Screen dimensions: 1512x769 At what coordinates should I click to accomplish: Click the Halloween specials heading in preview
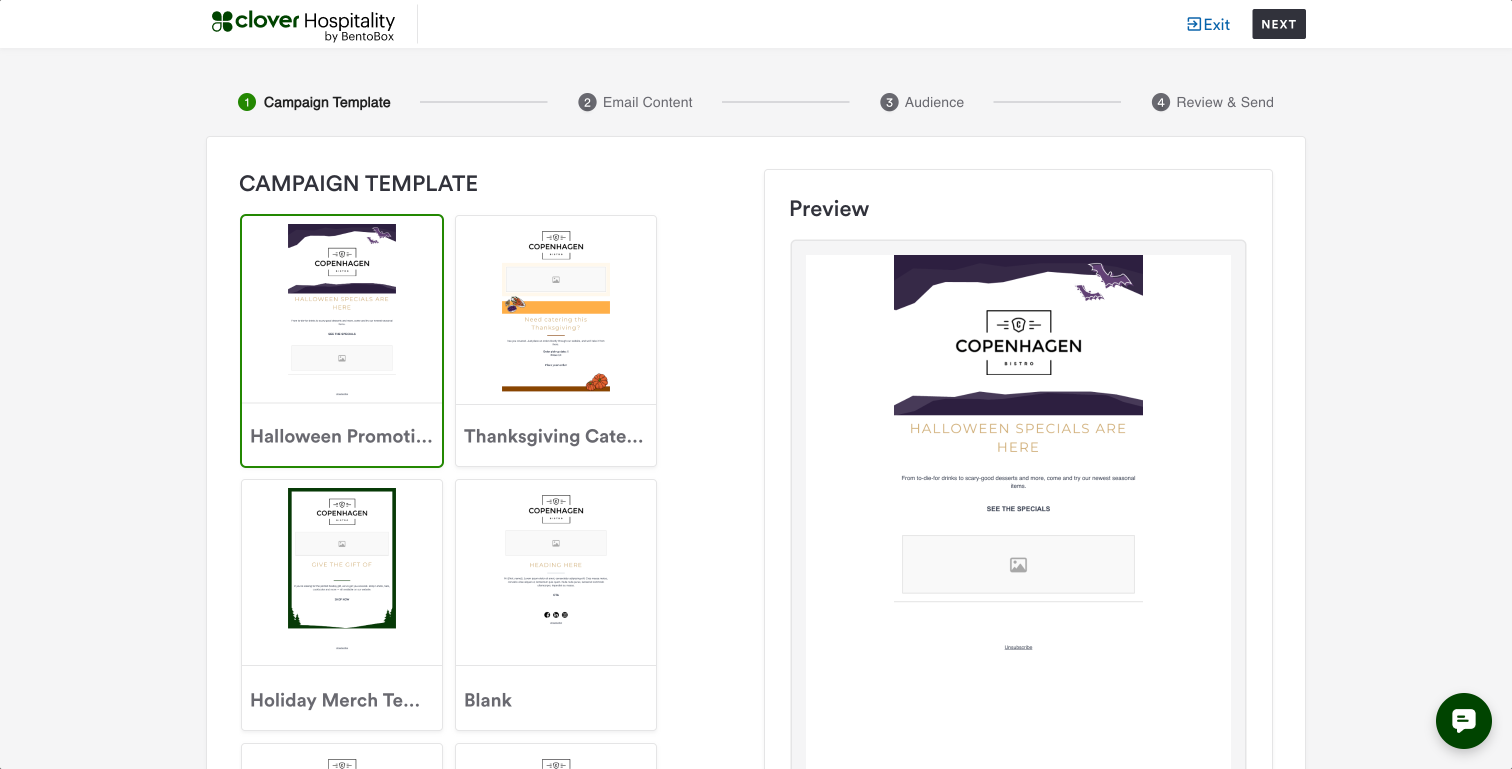[x=1018, y=438]
